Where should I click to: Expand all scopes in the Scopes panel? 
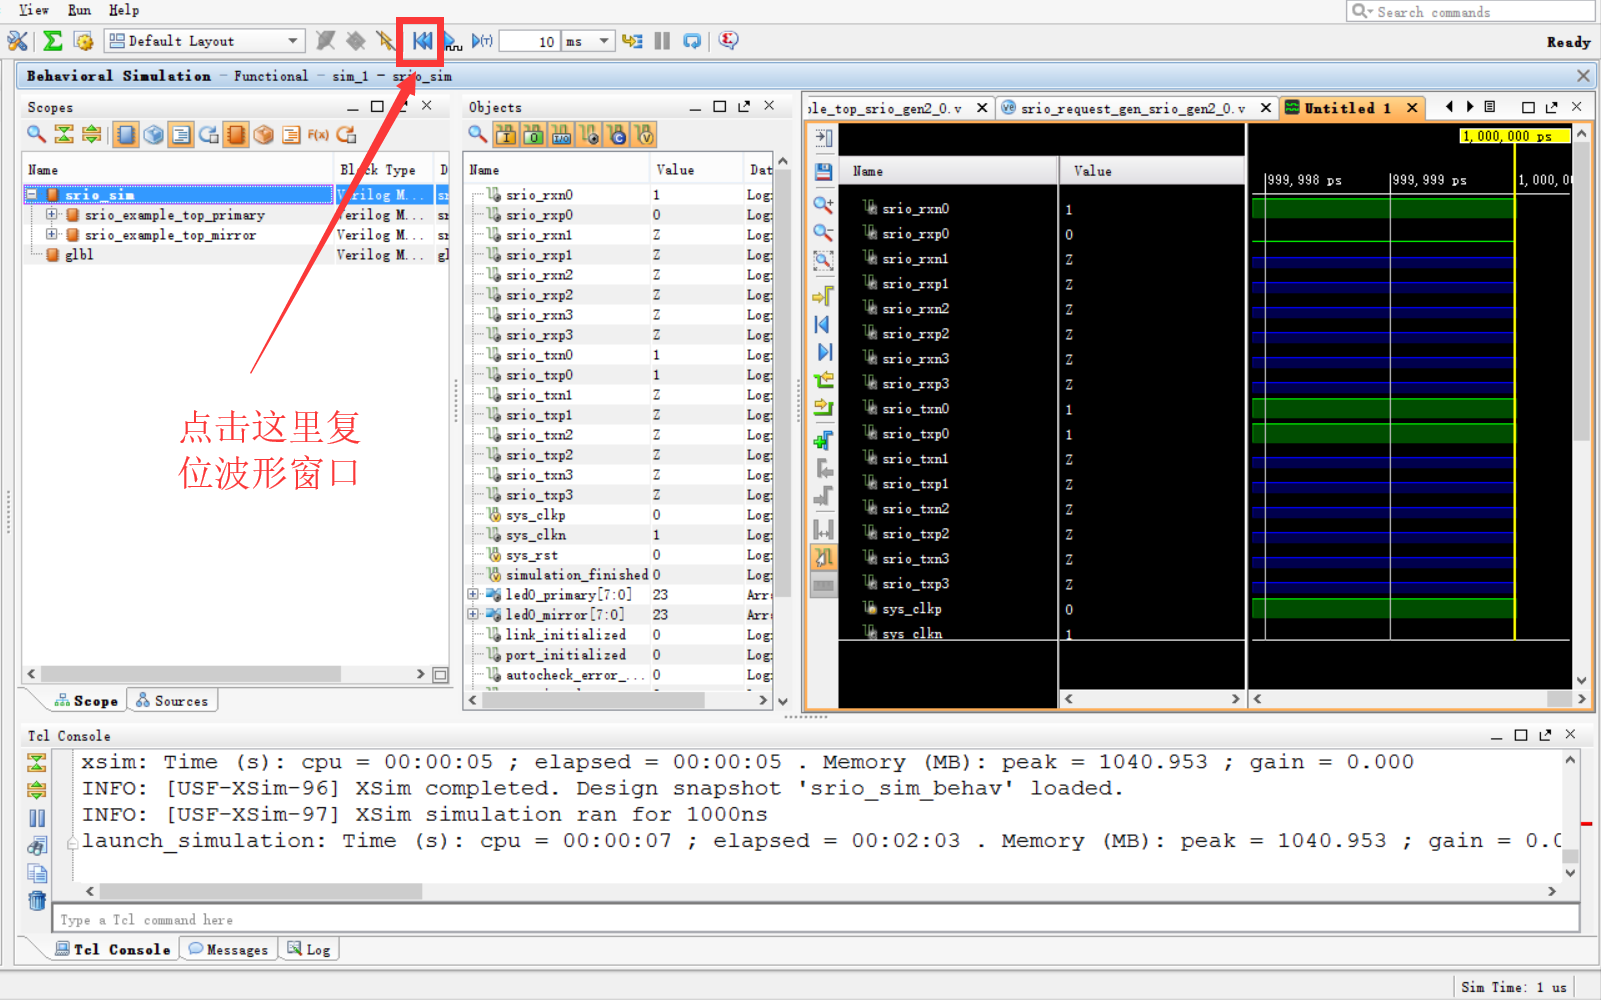[92, 134]
